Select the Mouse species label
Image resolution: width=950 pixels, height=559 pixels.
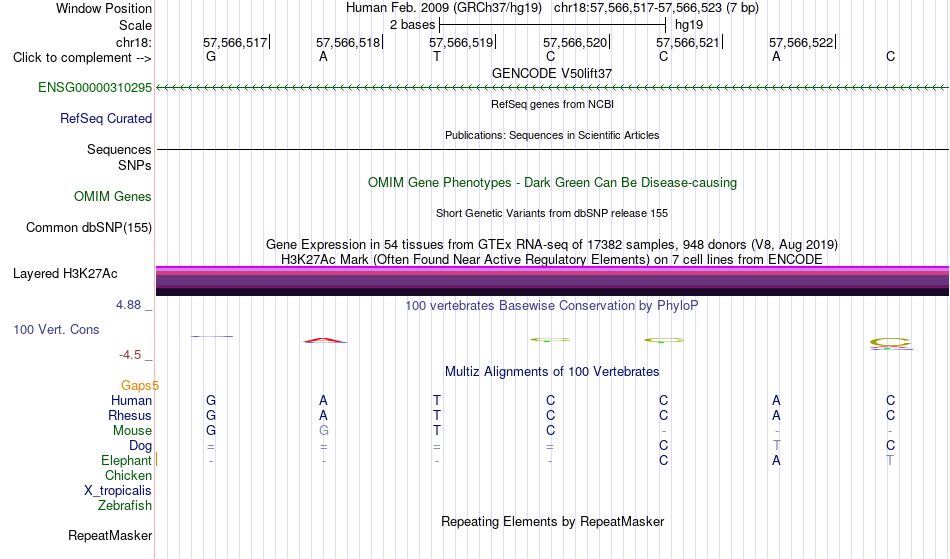(x=132, y=431)
